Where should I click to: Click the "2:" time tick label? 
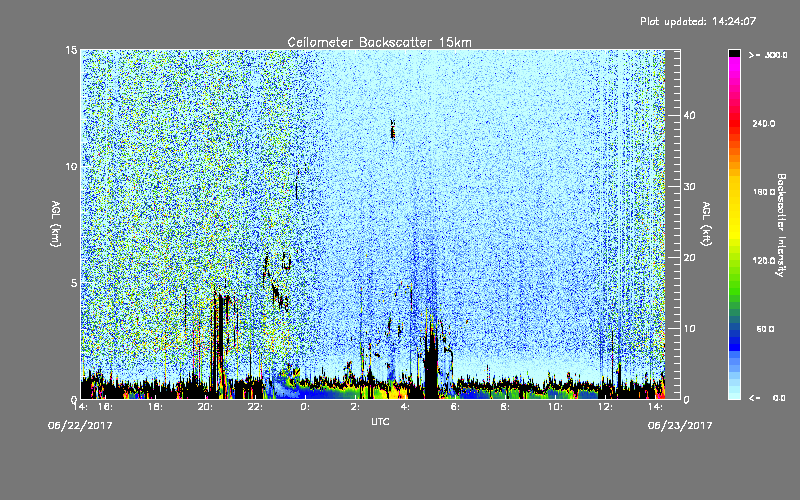[x=355, y=407]
